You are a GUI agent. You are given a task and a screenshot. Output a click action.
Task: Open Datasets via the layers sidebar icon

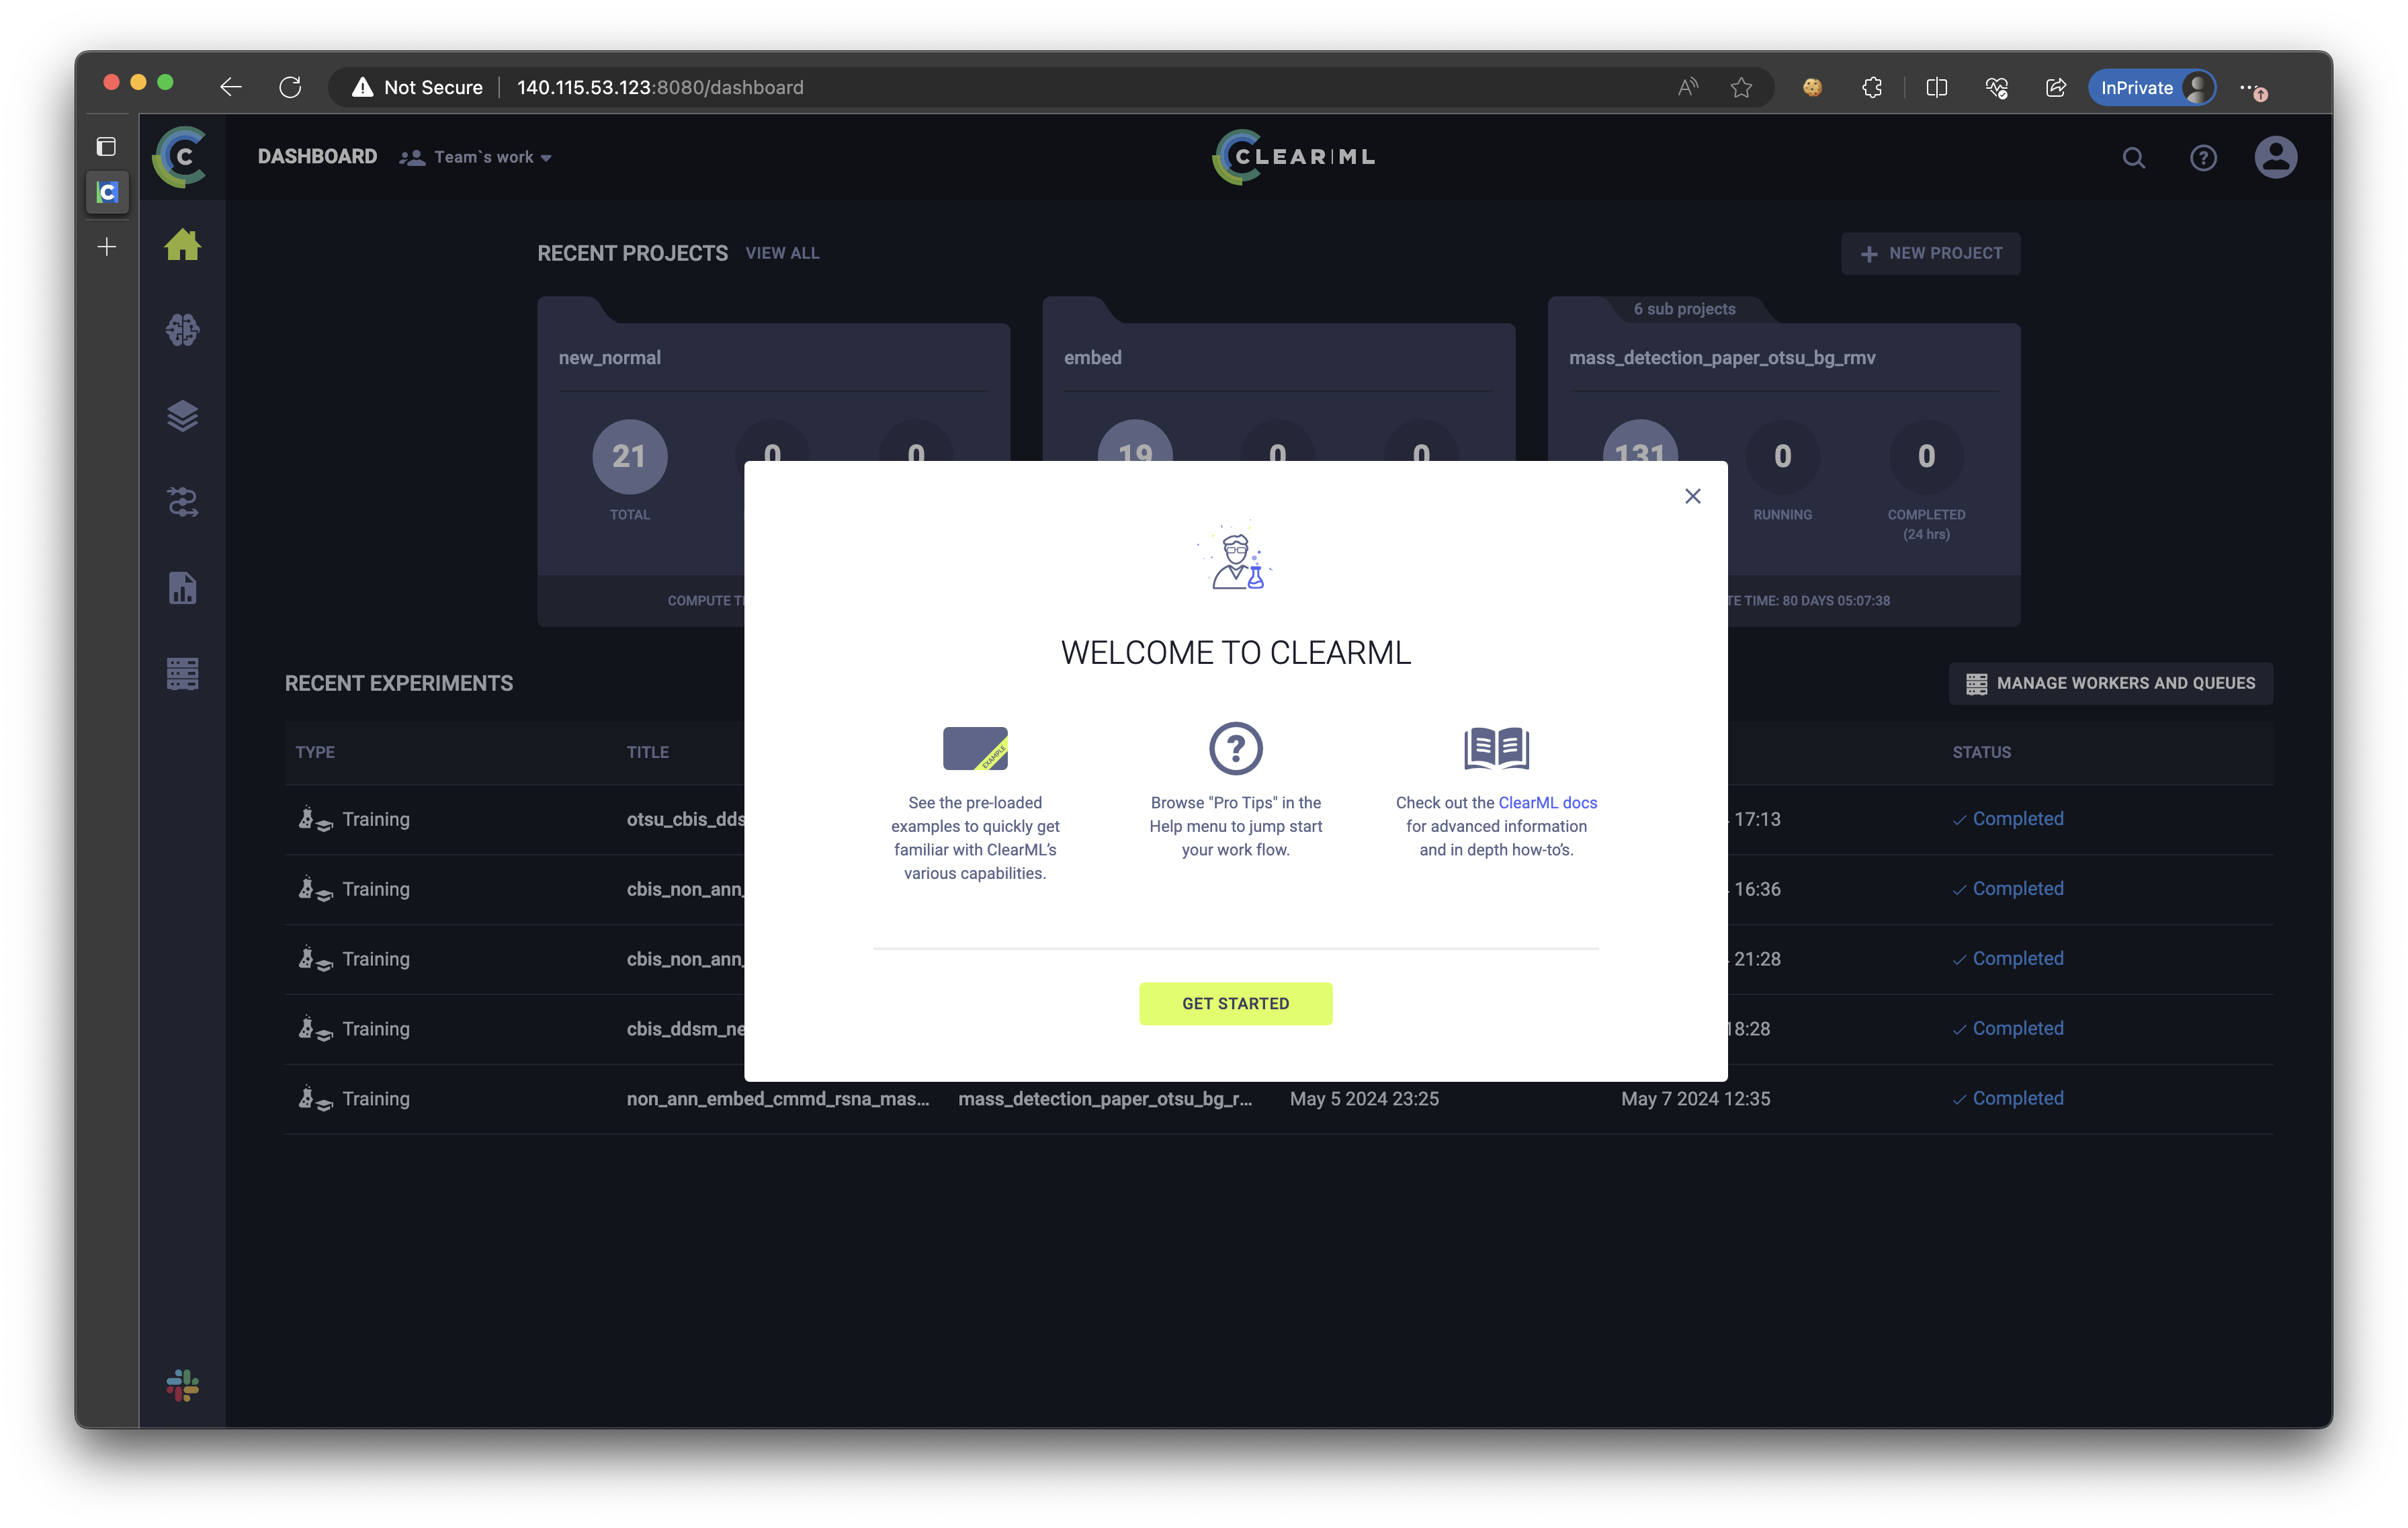(x=182, y=416)
